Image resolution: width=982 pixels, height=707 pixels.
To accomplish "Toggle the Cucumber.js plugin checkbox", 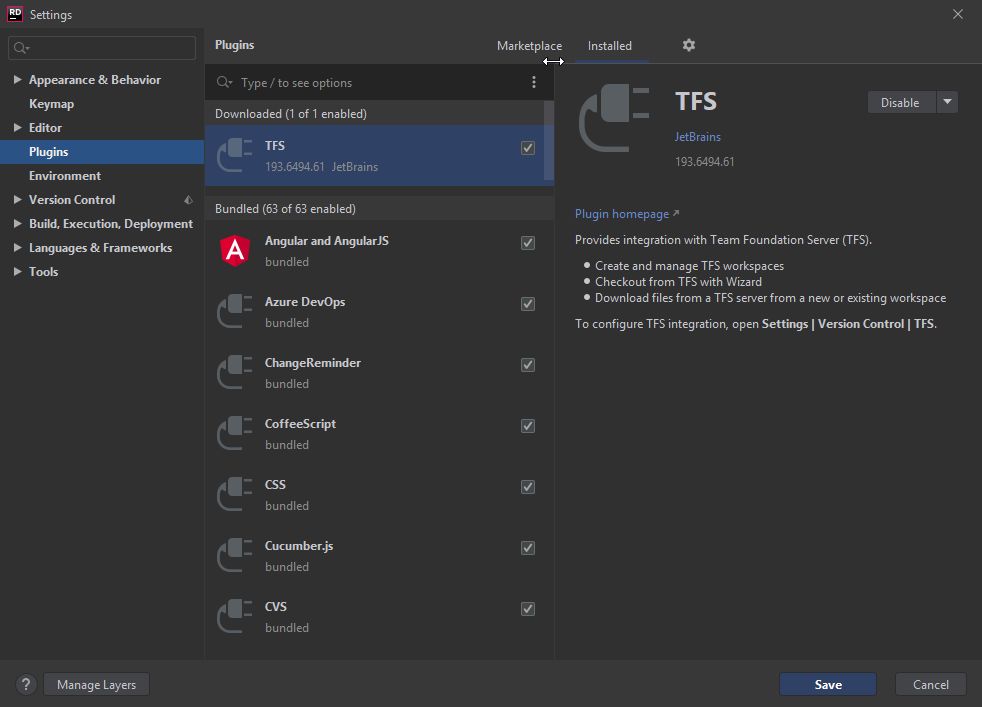I will pos(528,548).
